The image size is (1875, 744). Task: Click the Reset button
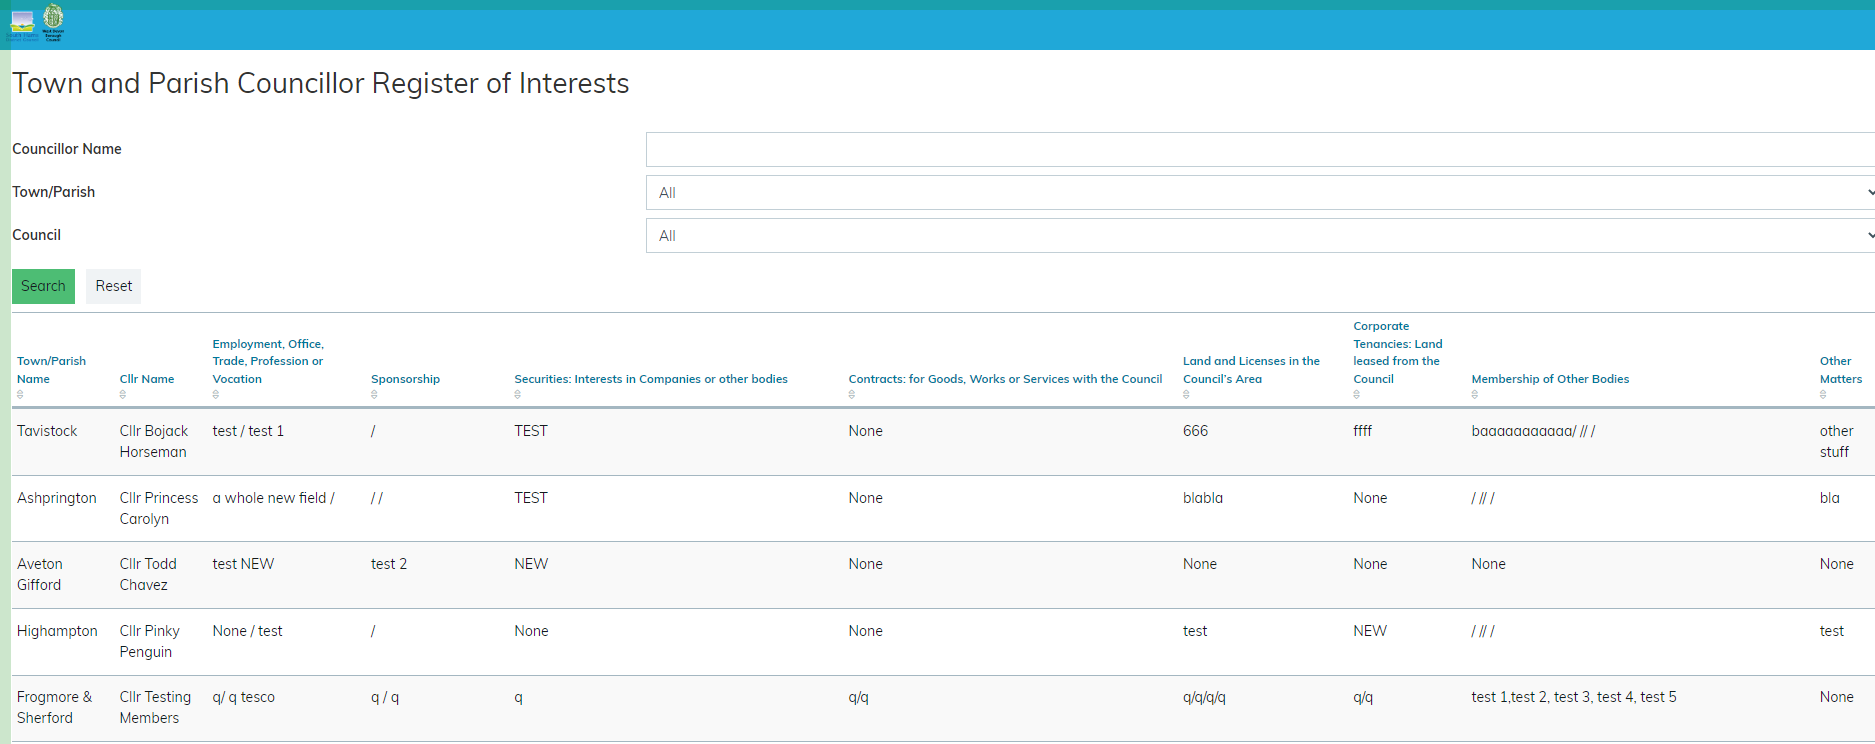pyautogui.click(x=113, y=286)
